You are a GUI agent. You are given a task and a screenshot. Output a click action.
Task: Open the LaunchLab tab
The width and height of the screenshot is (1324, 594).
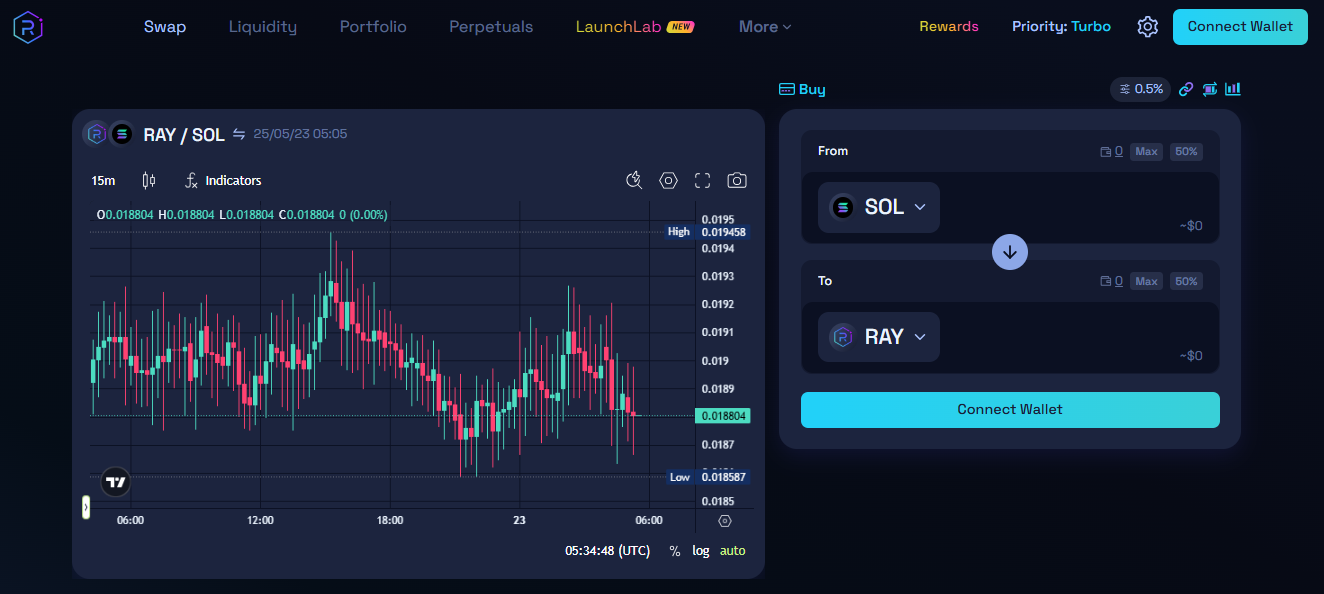635,27
